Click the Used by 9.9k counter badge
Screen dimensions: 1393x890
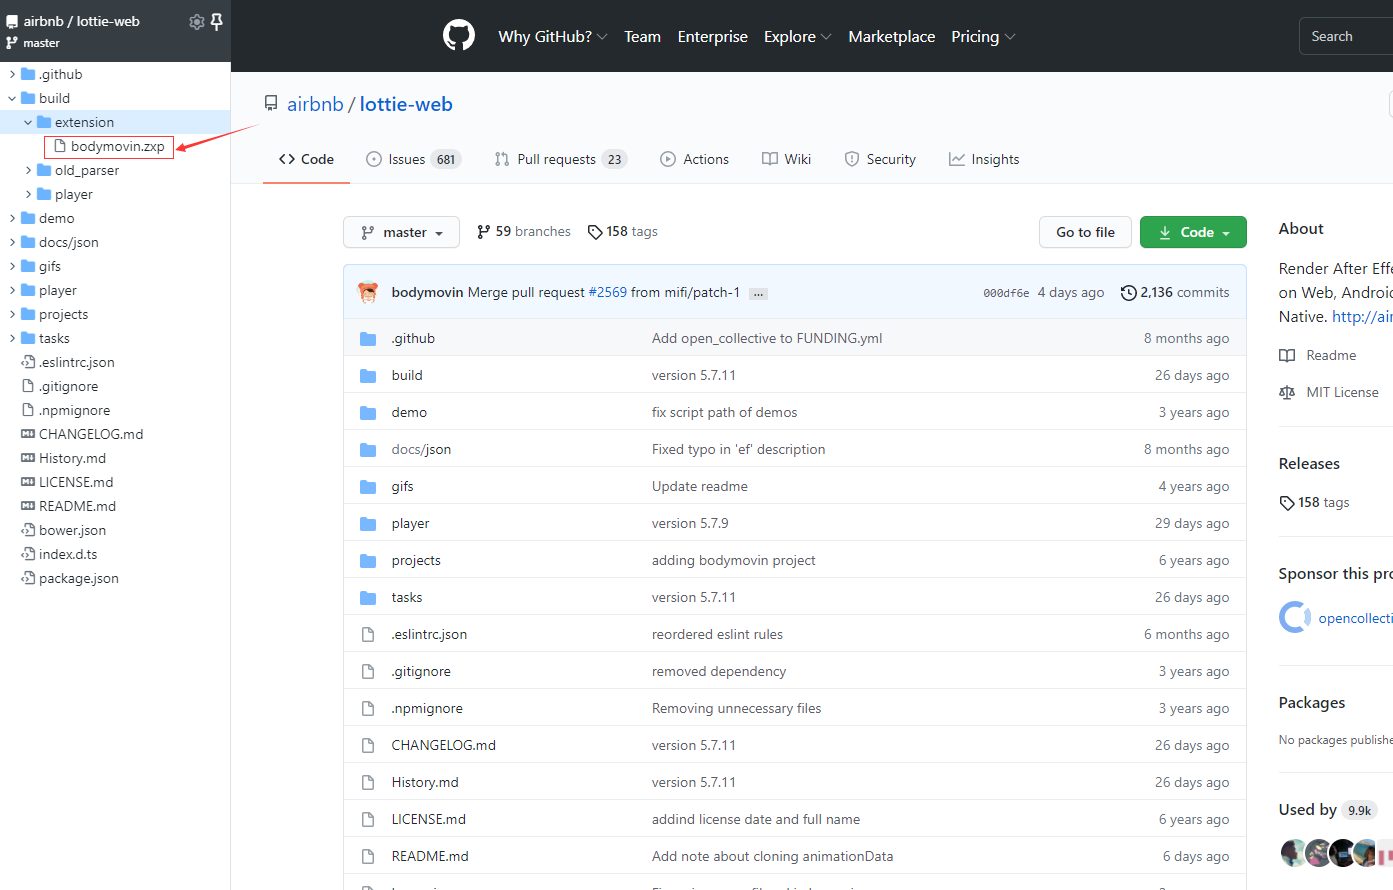click(x=1359, y=810)
